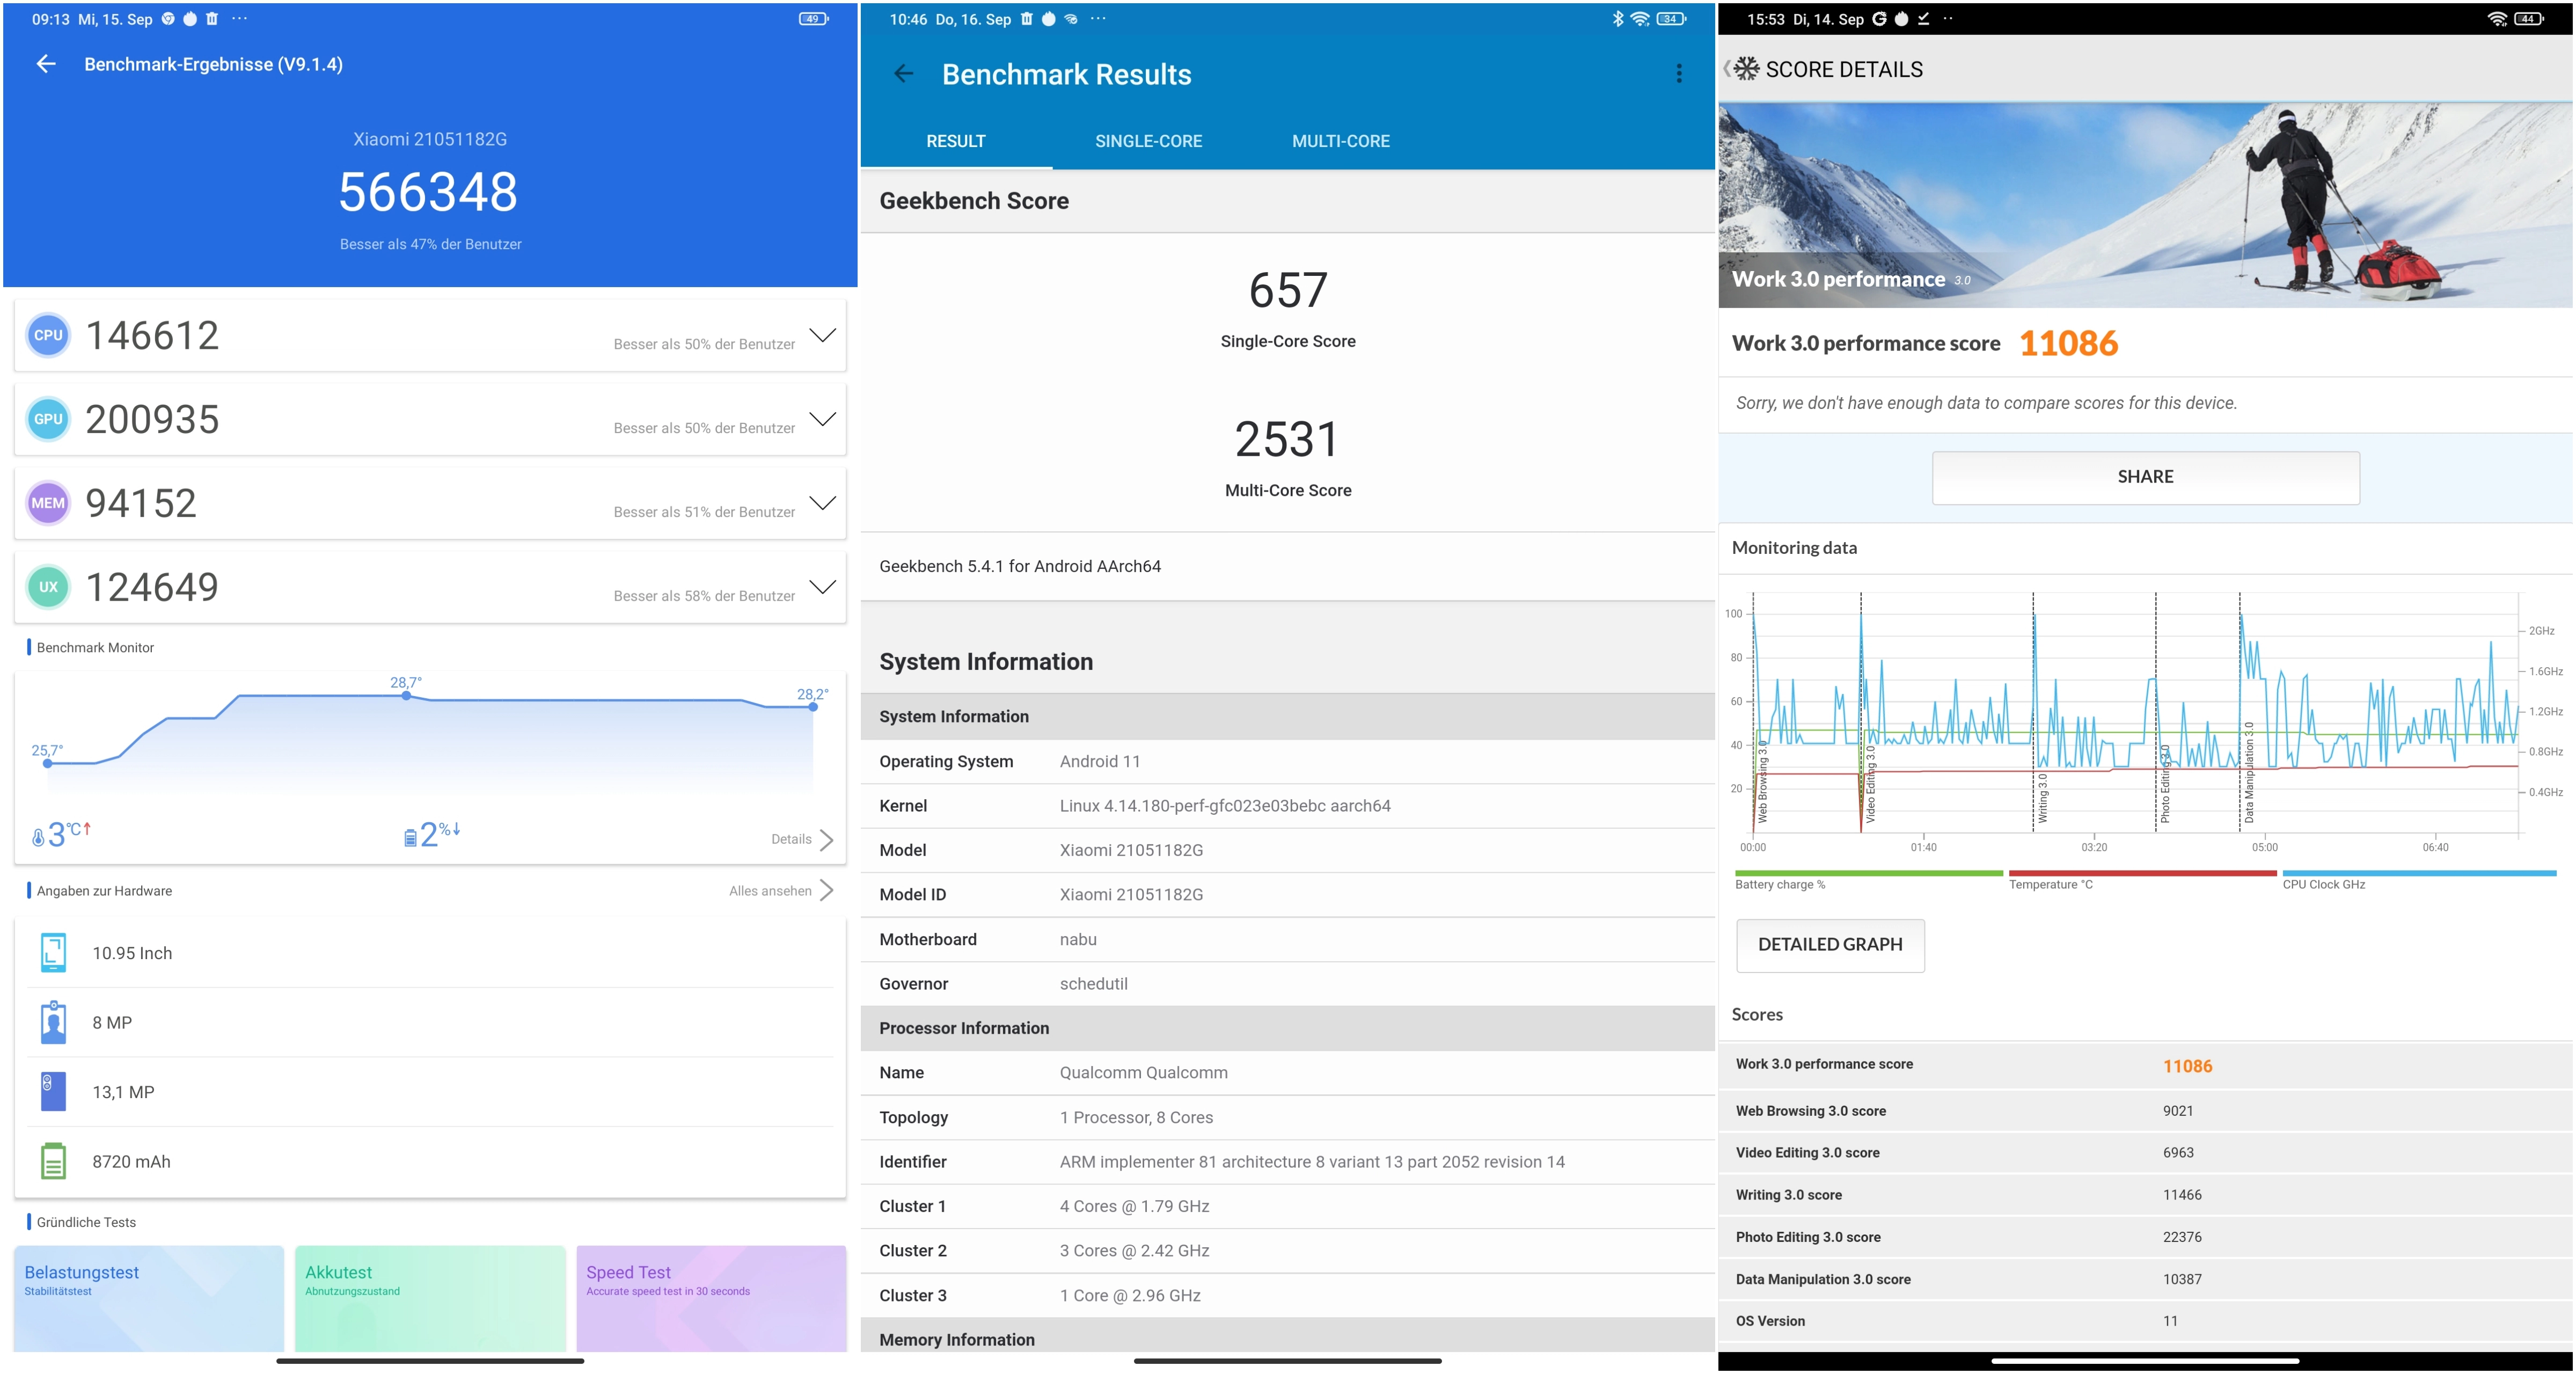Tap the 'Cluster 3' 2.96 GHz row
This screenshot has width=2576, height=1374.
coord(1288,1296)
